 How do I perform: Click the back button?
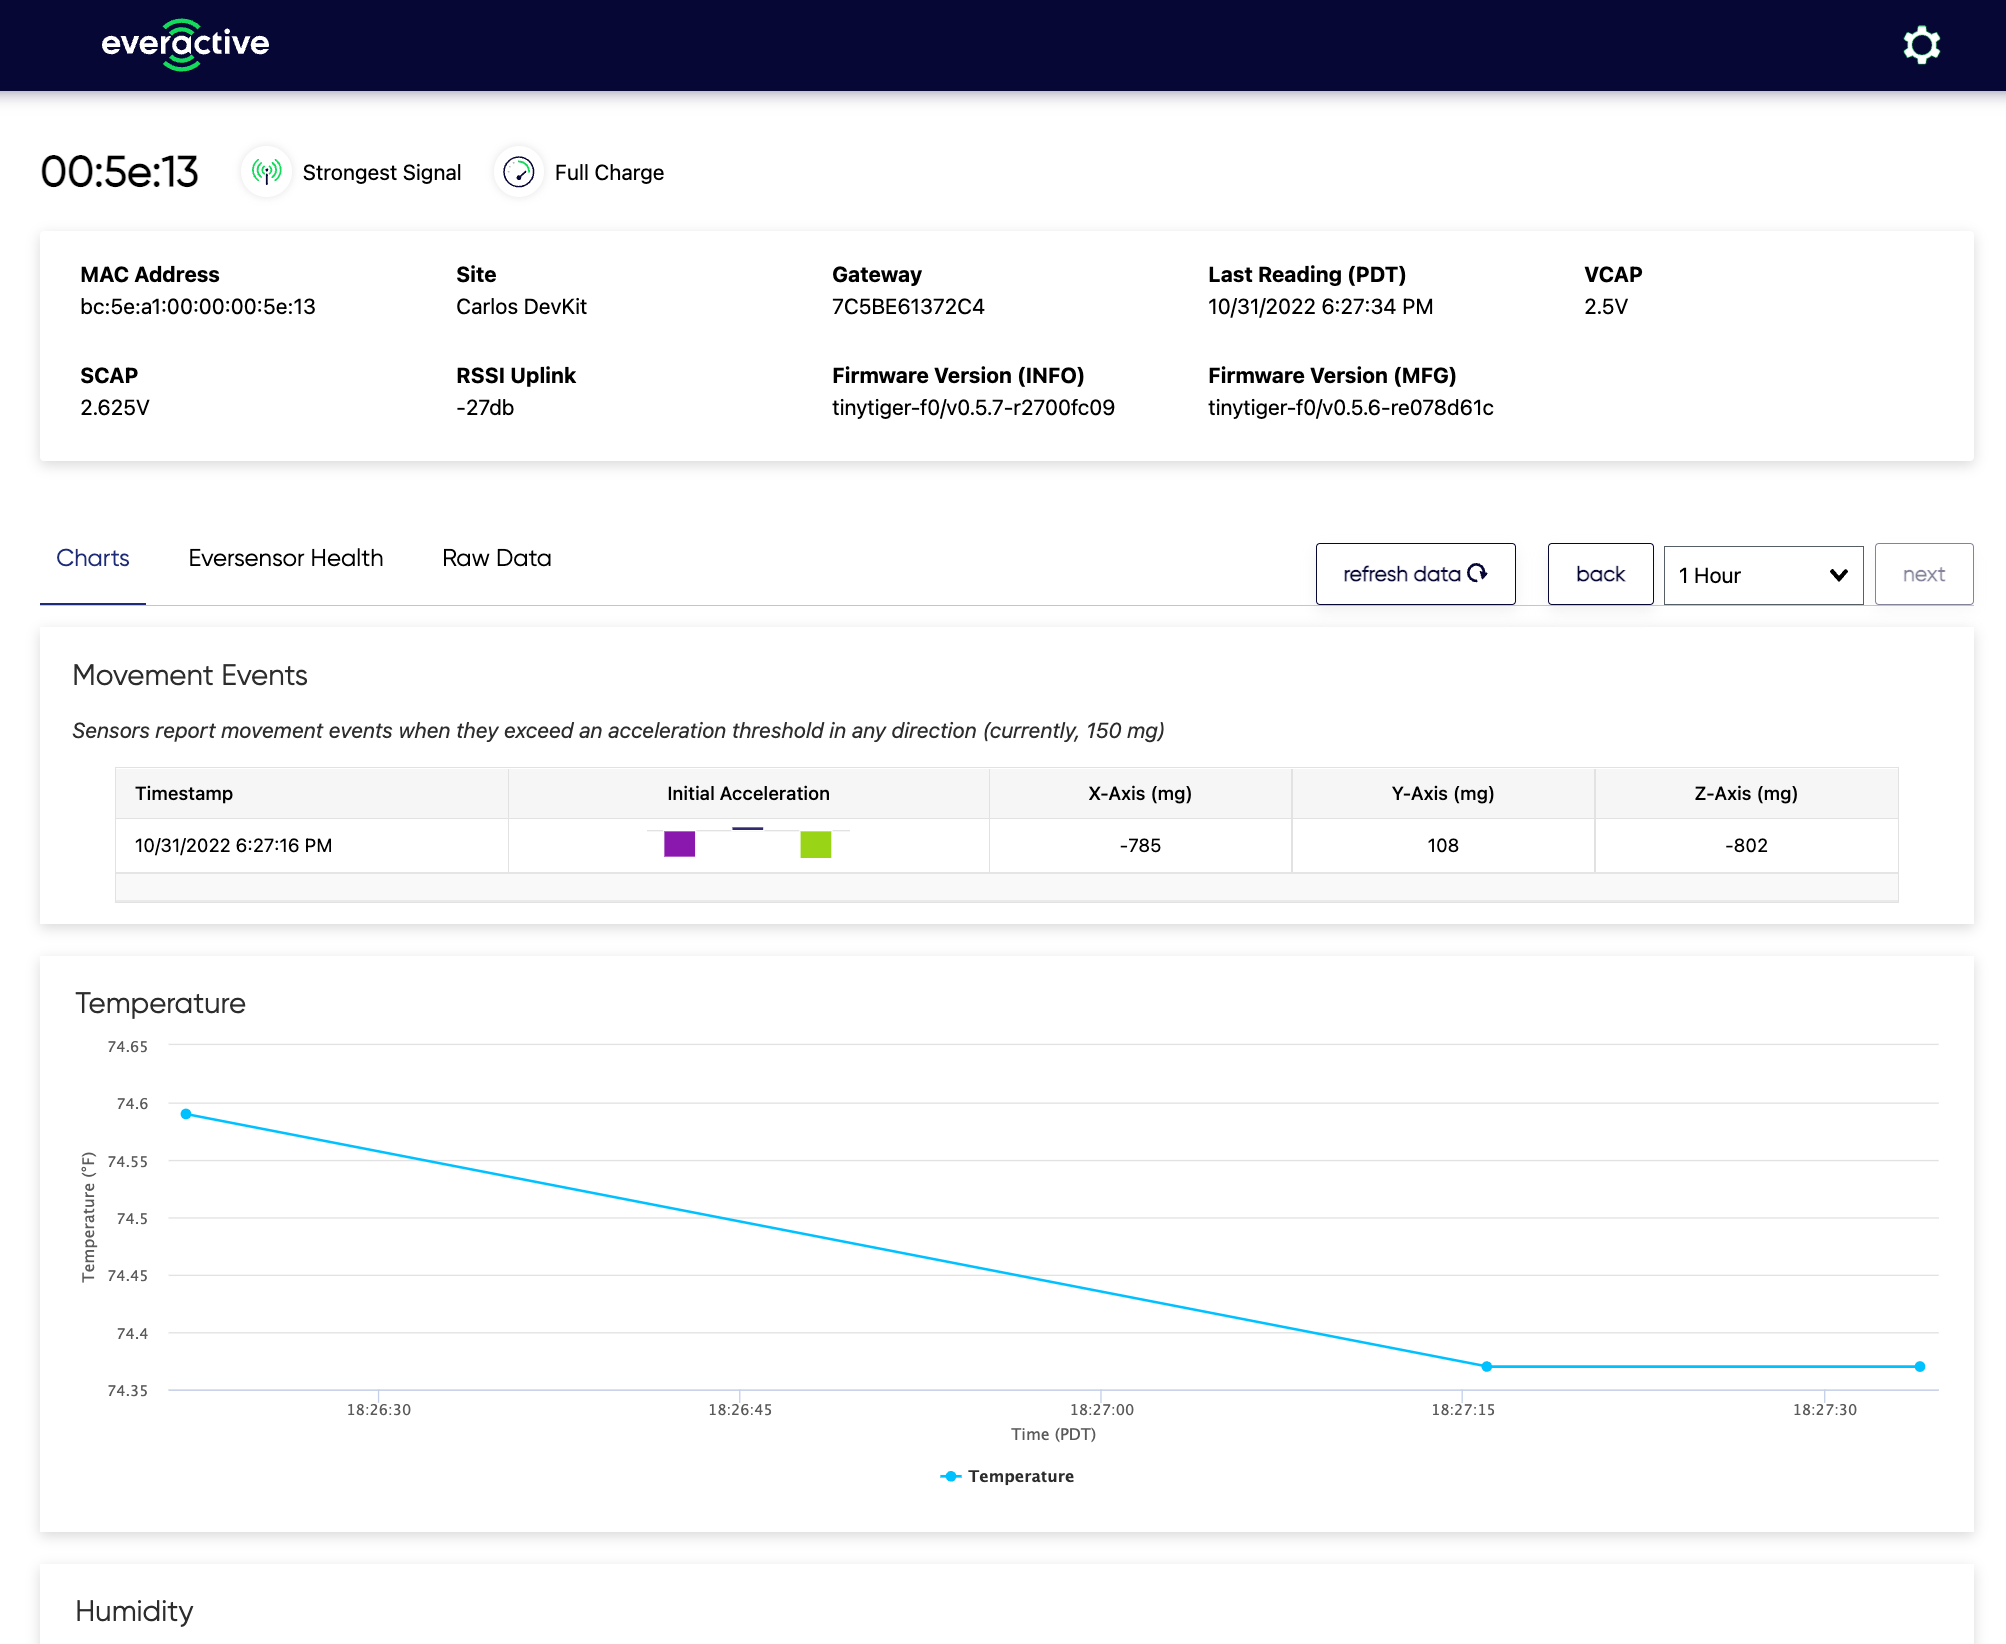pos(1599,574)
